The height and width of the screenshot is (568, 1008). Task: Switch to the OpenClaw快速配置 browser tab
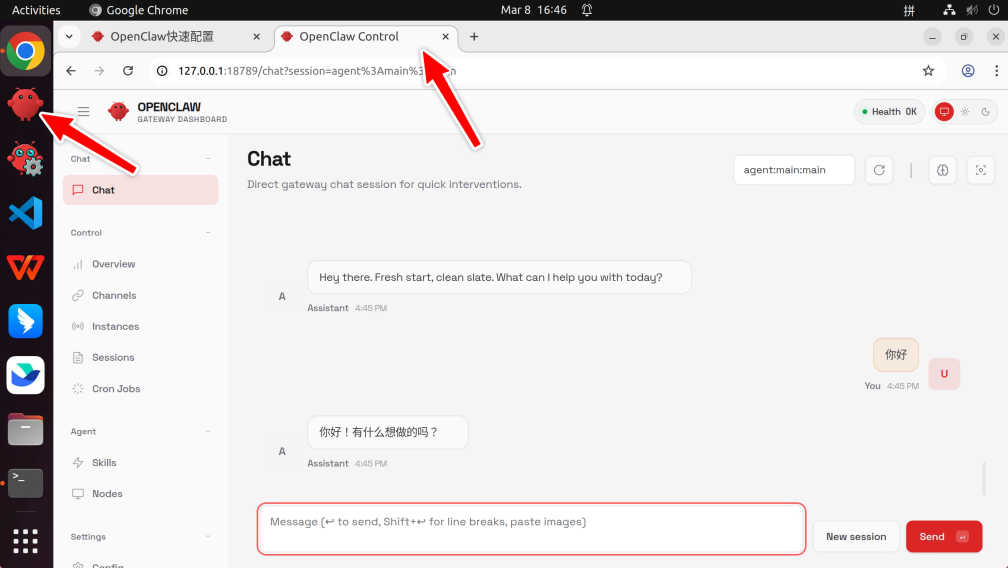click(168, 37)
